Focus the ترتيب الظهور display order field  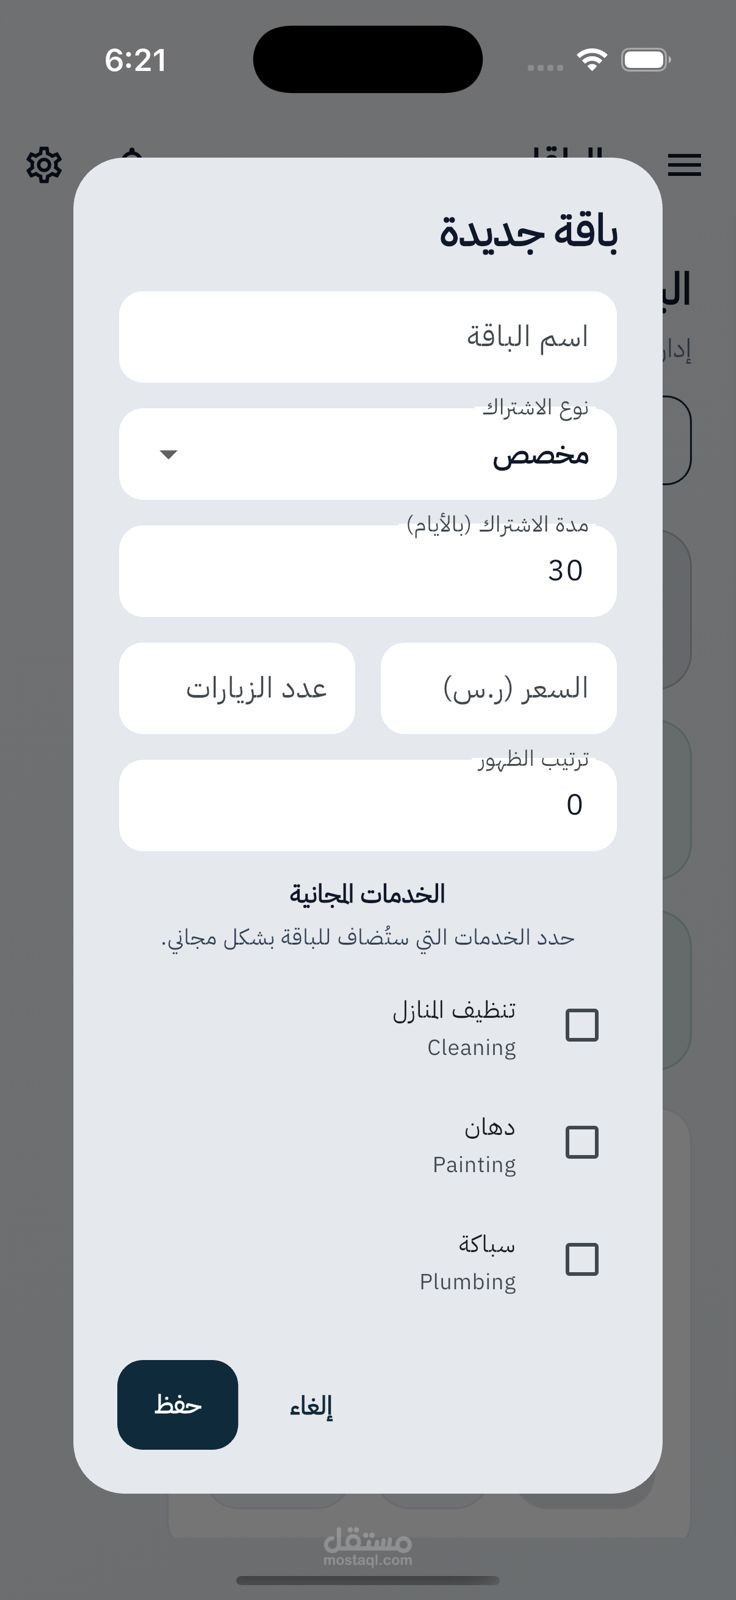[x=368, y=805]
